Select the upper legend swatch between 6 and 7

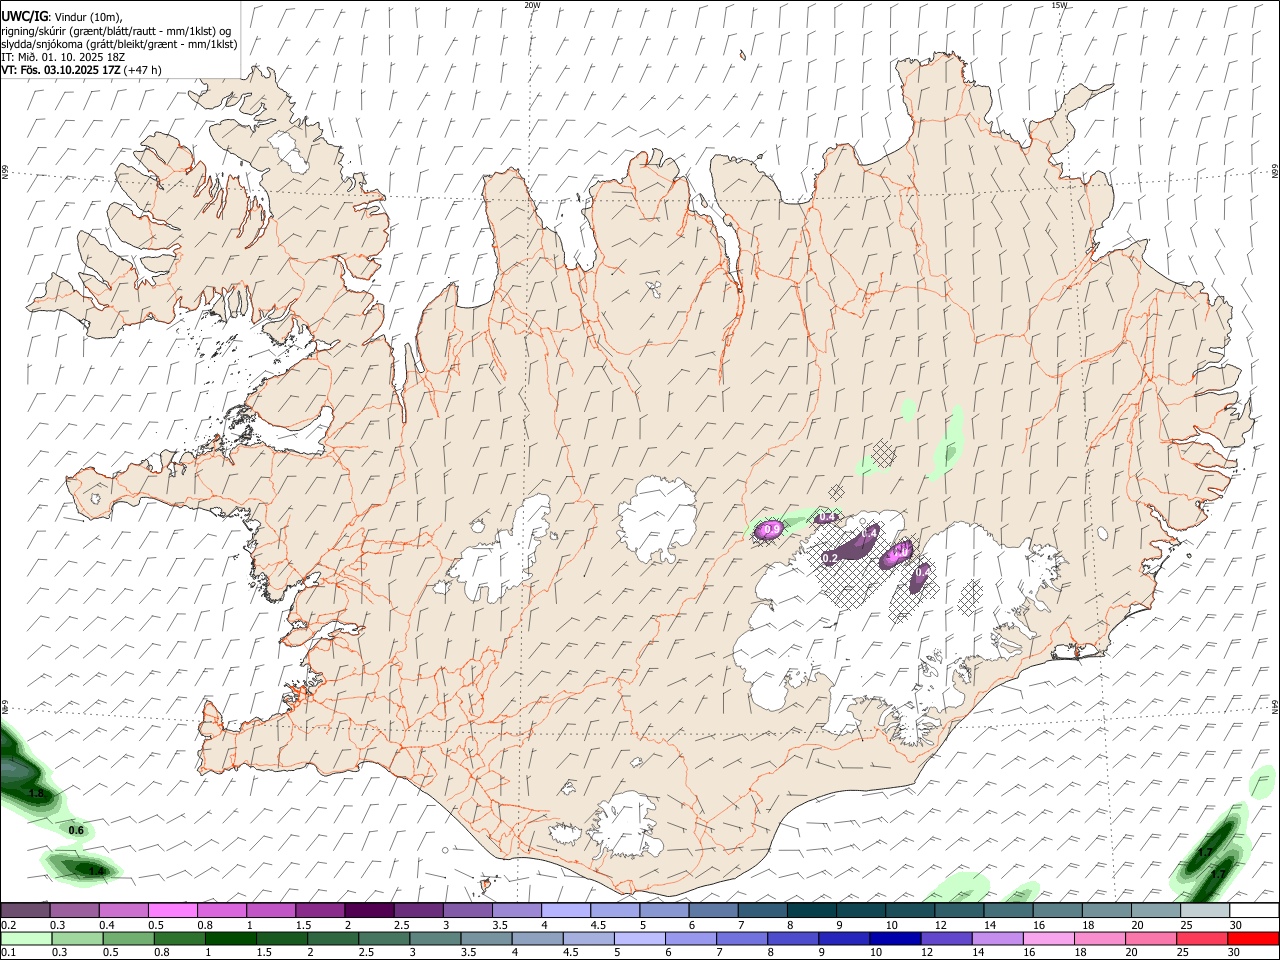(x=712, y=910)
